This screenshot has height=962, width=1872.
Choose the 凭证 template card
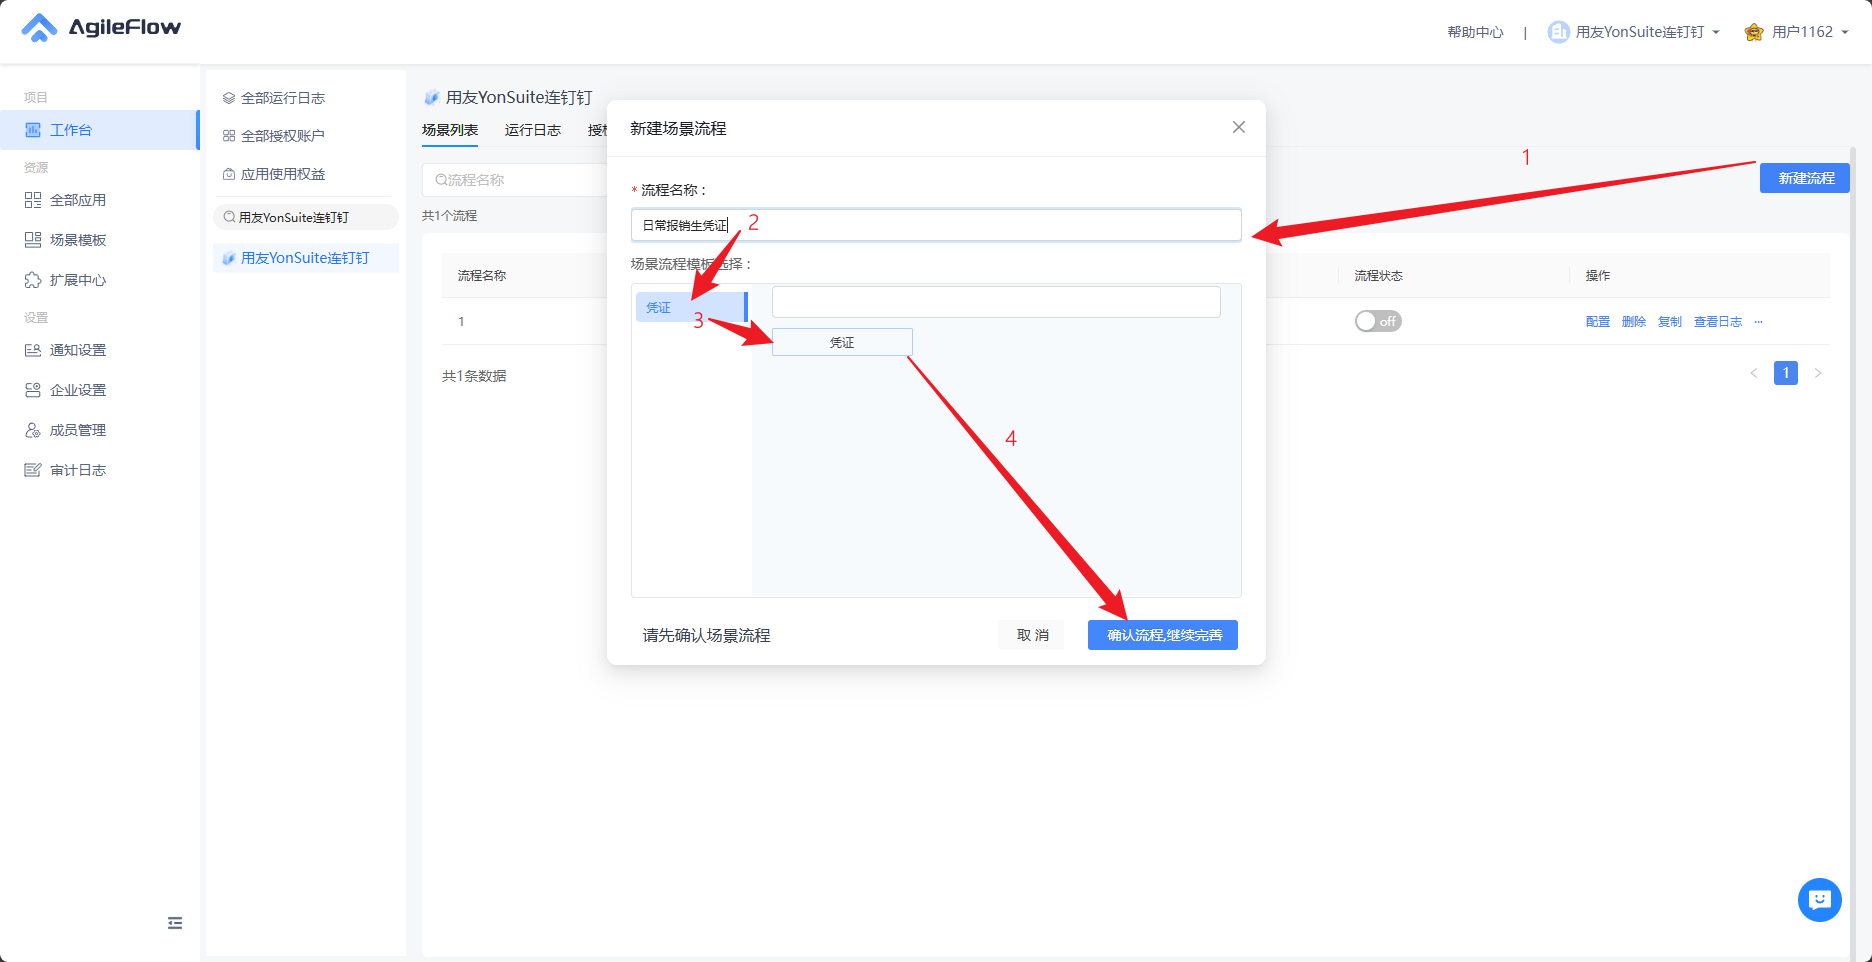pyautogui.click(x=842, y=342)
